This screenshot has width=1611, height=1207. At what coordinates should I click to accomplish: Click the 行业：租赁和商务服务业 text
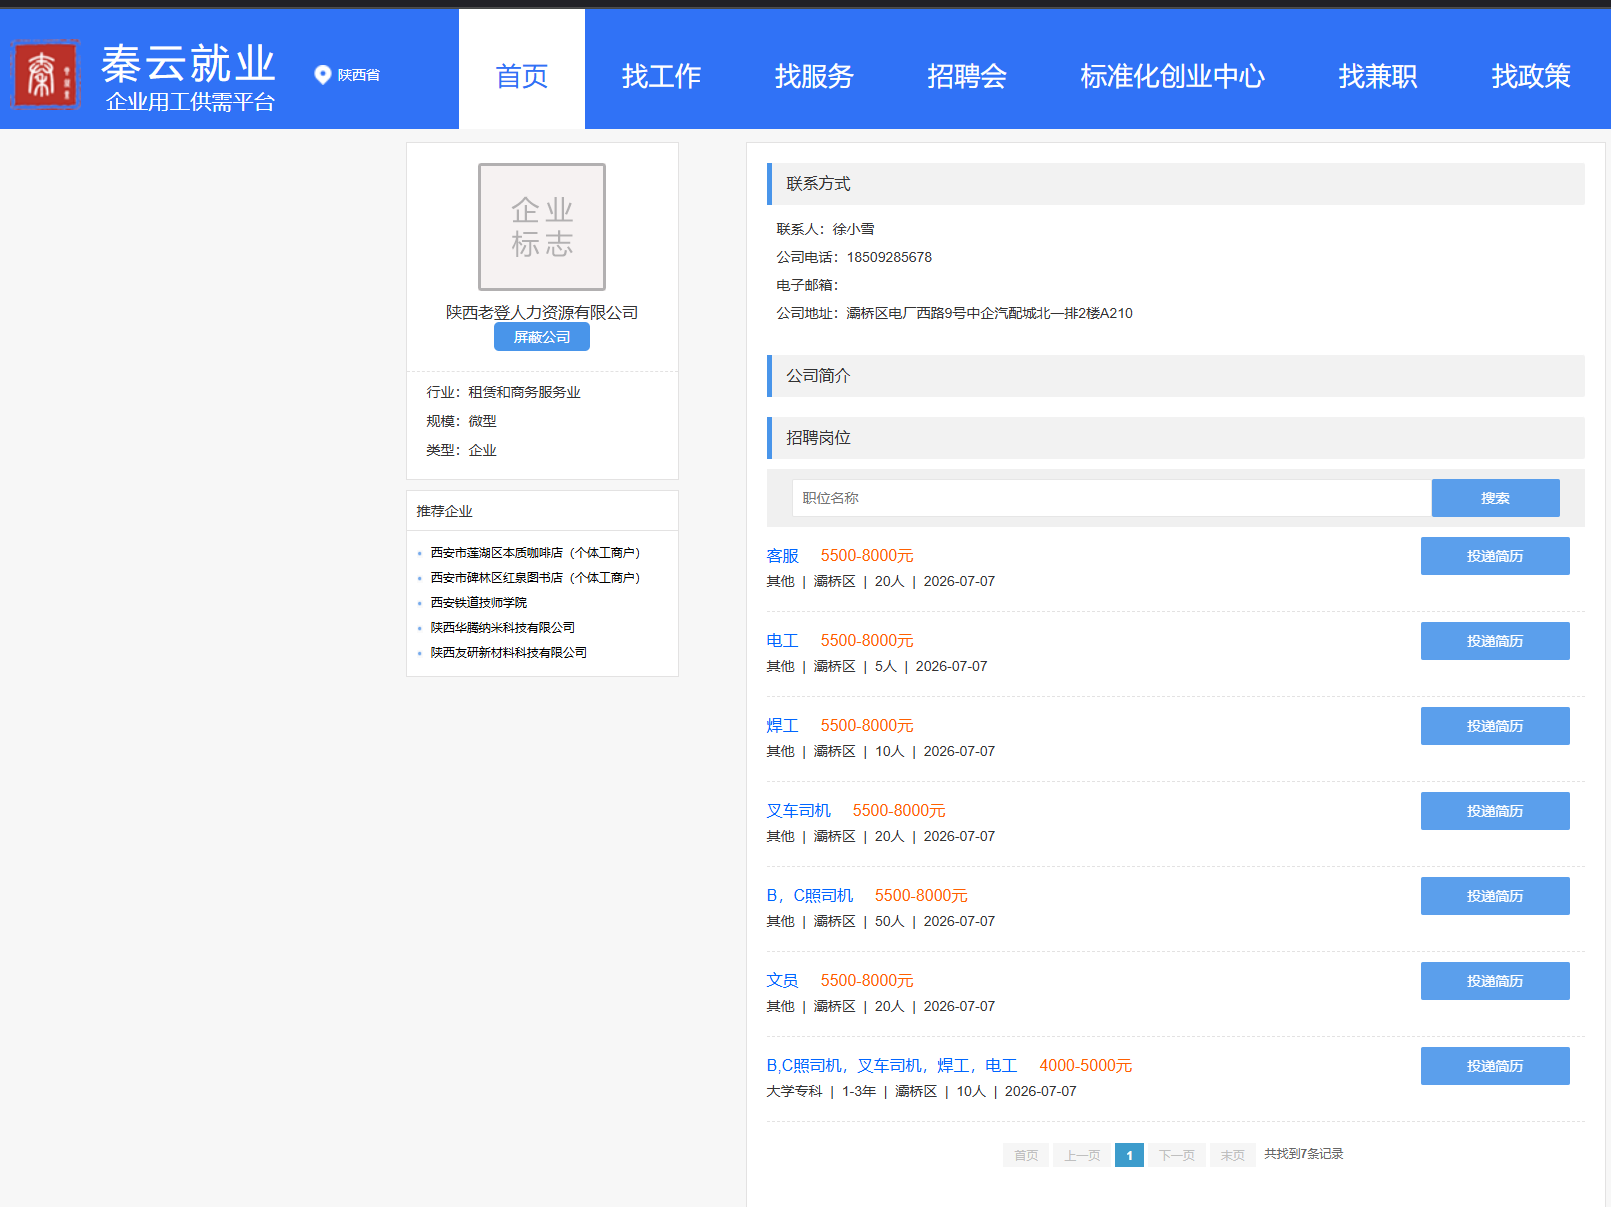pos(503,392)
